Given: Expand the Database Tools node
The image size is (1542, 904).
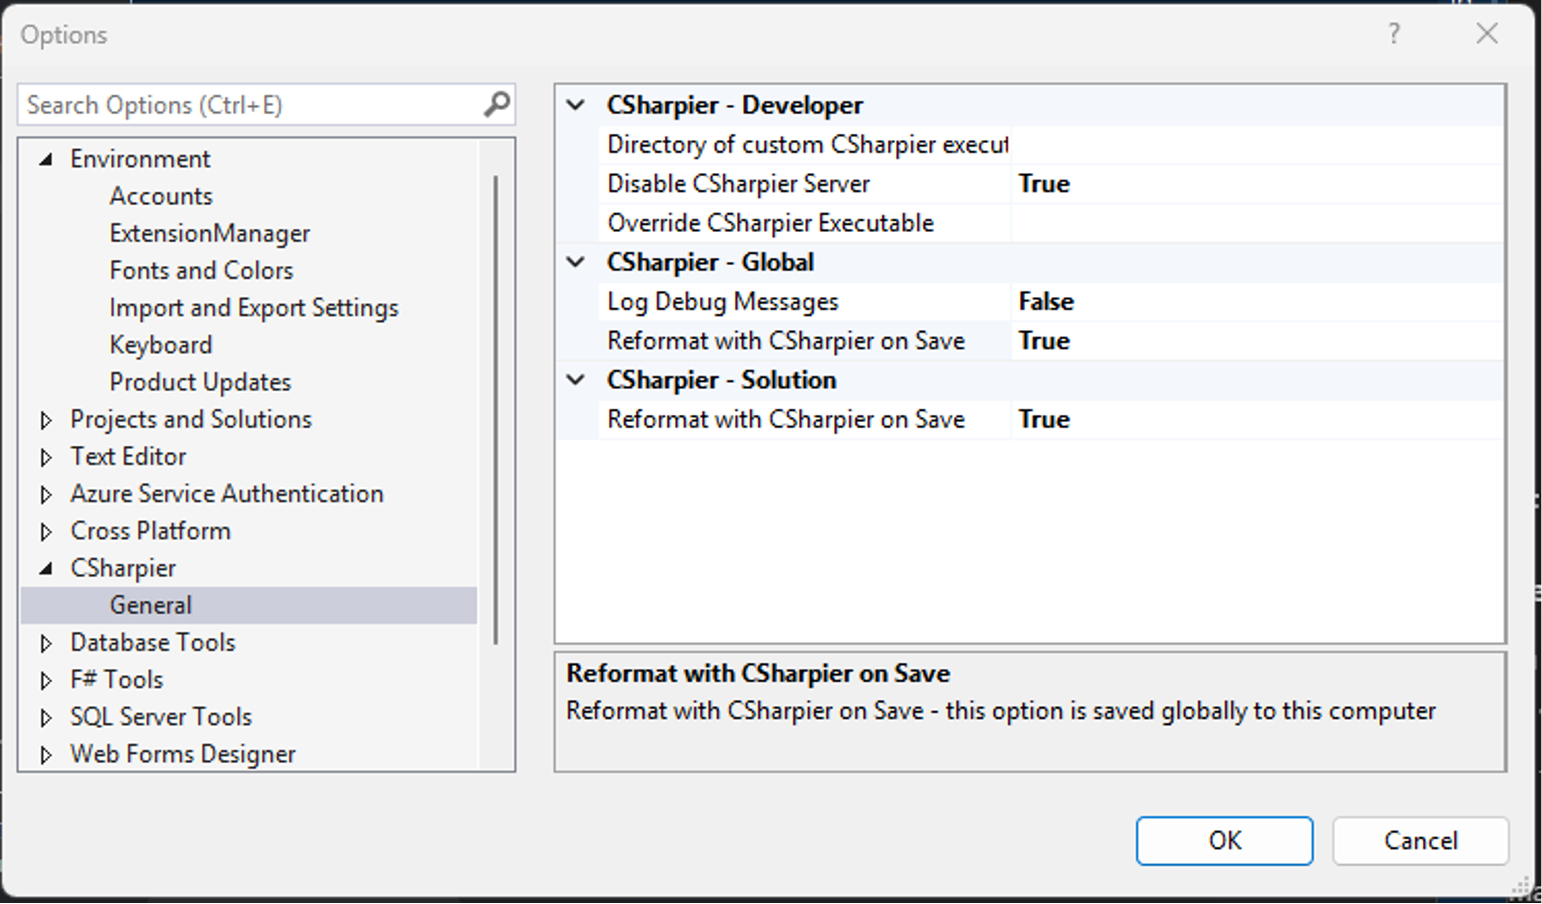Looking at the screenshot, I should (47, 642).
